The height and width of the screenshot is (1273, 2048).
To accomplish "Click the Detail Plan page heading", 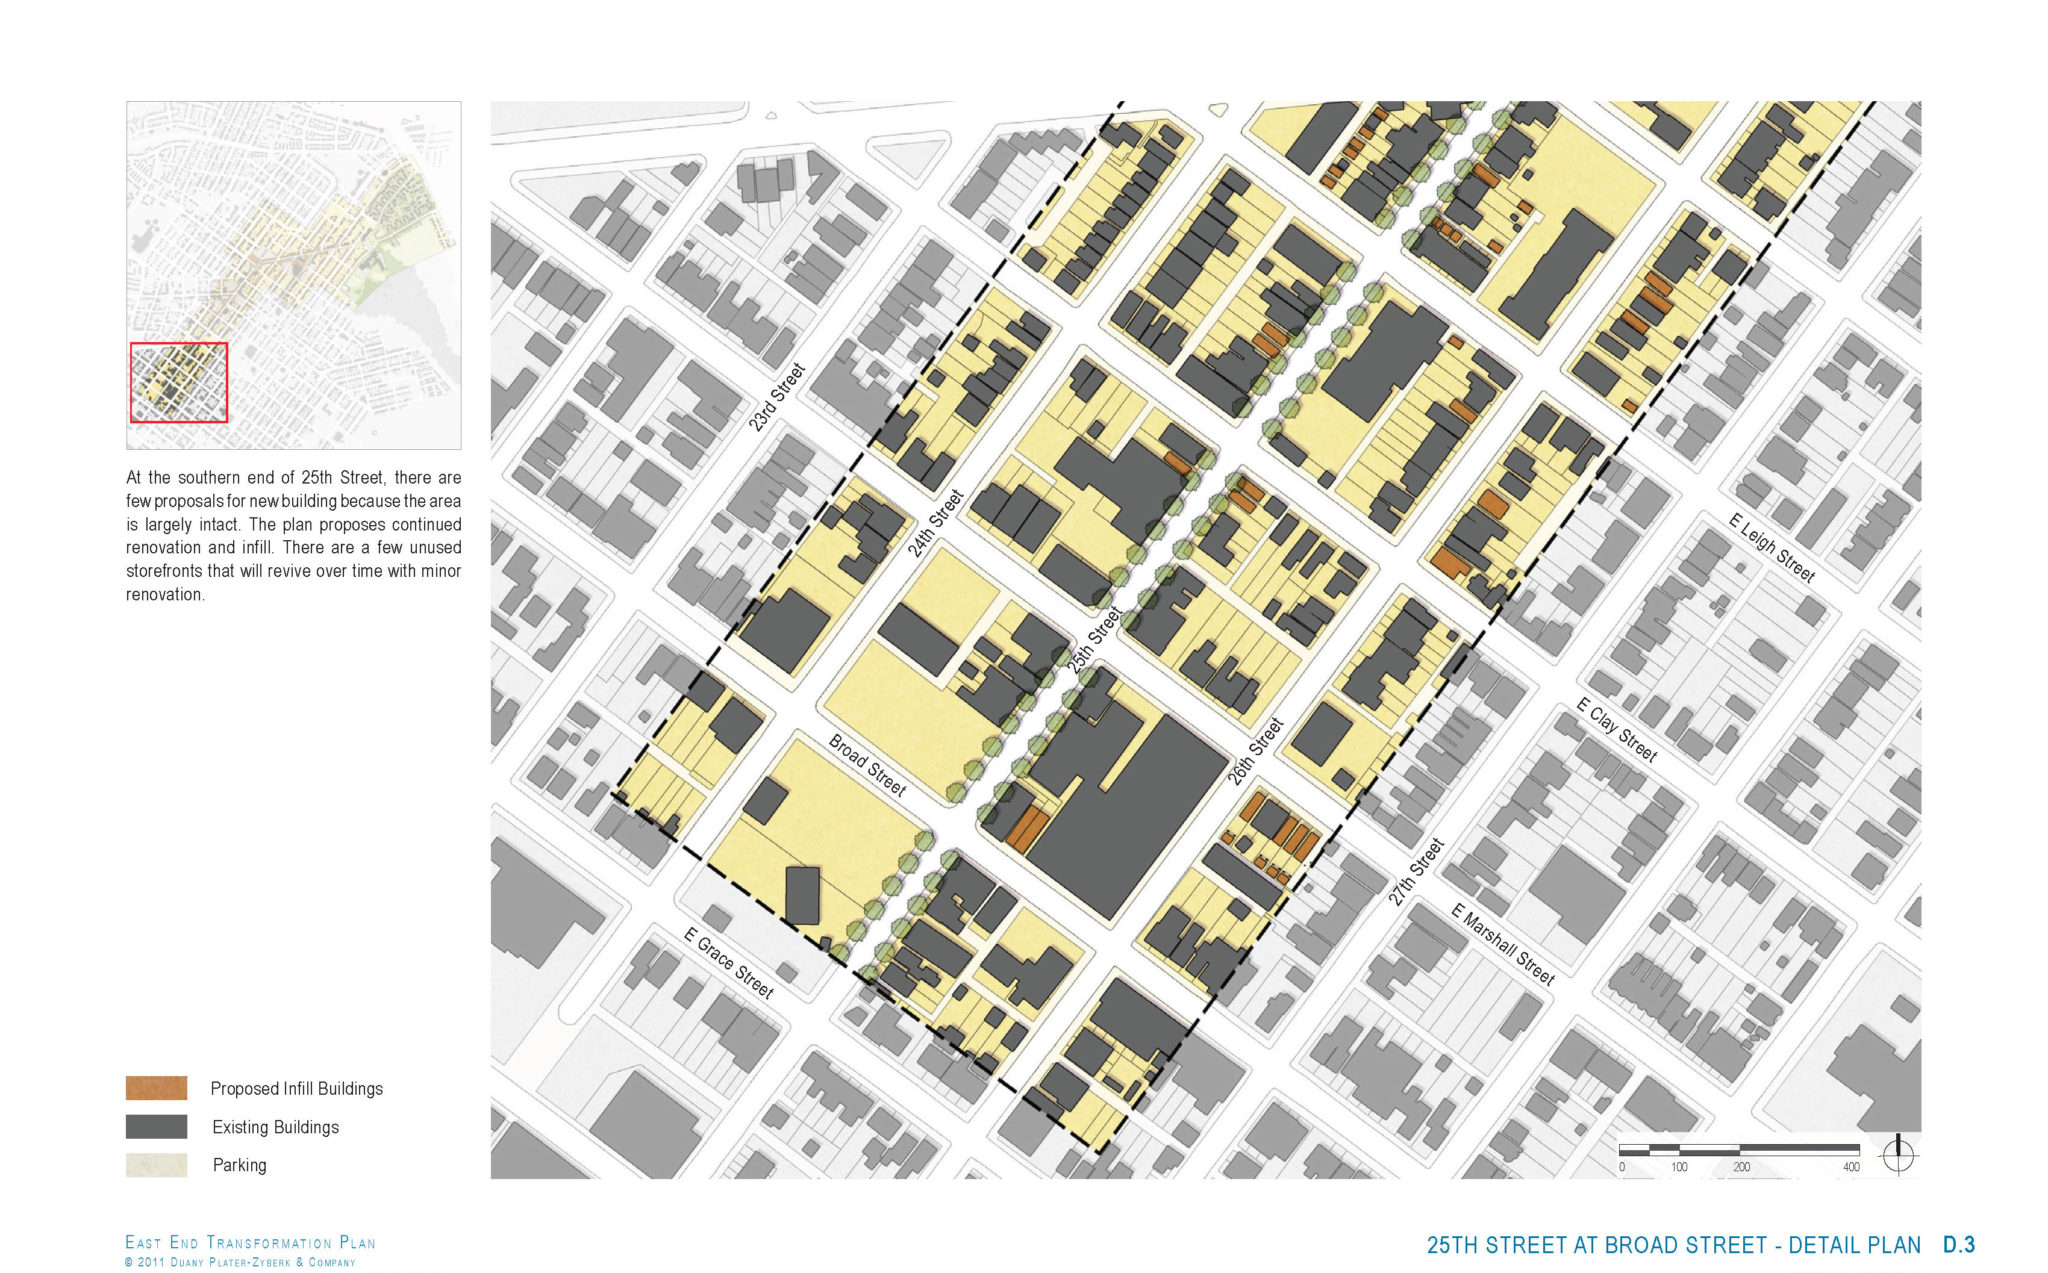I will [x=1673, y=1246].
